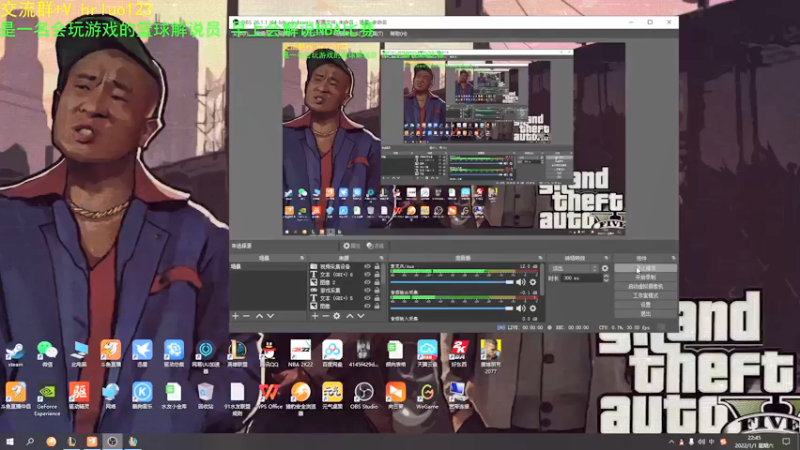Expand the system tray hidden icons chevron
Viewport: 800px width, 450px height.
[x=671, y=442]
